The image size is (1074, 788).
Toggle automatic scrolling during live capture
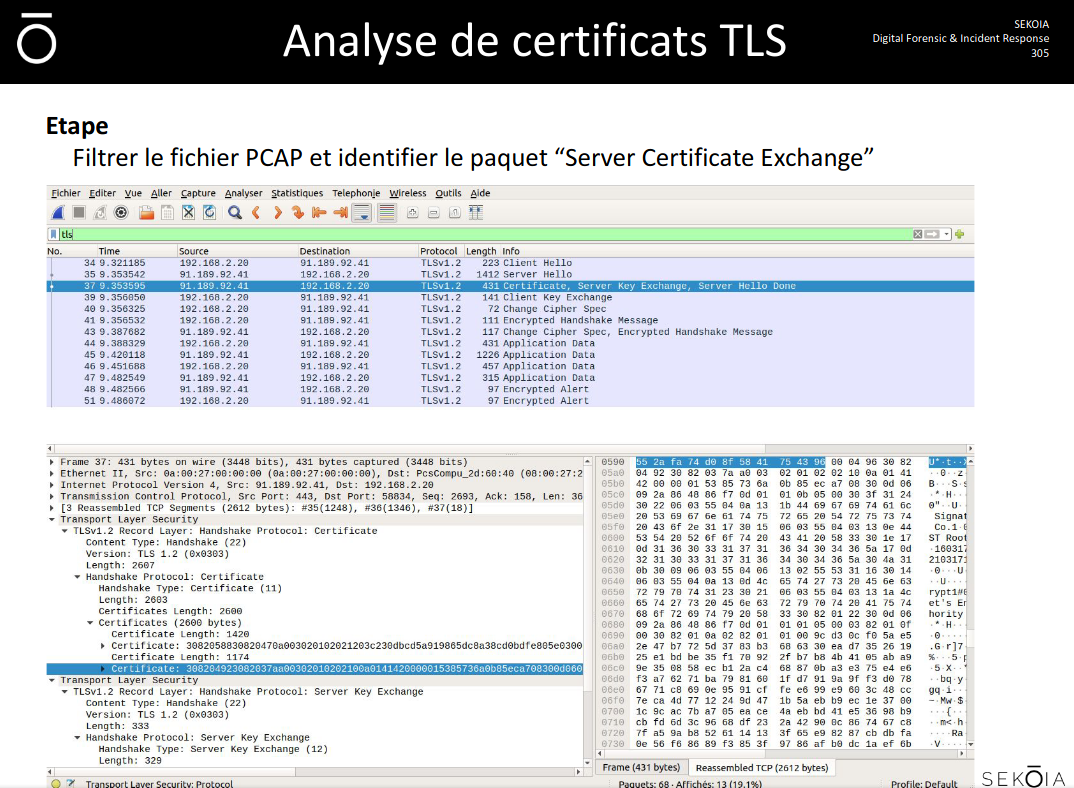[x=361, y=212]
